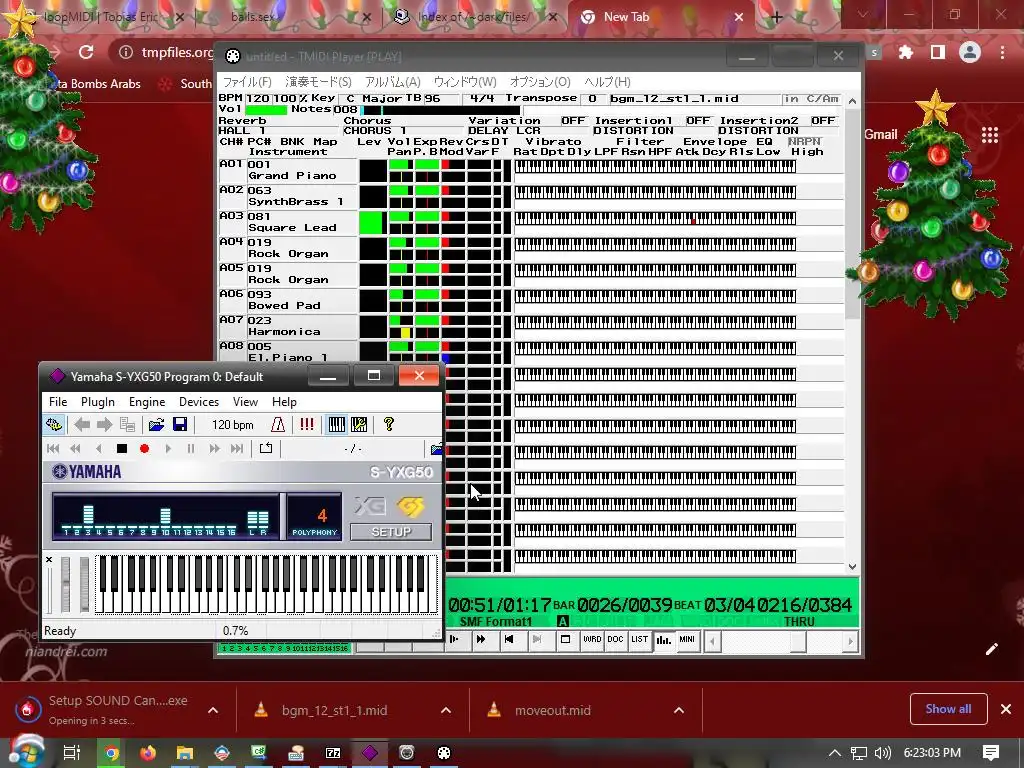Reload the page in Chrome
1024x768 pixels.
click(86, 52)
